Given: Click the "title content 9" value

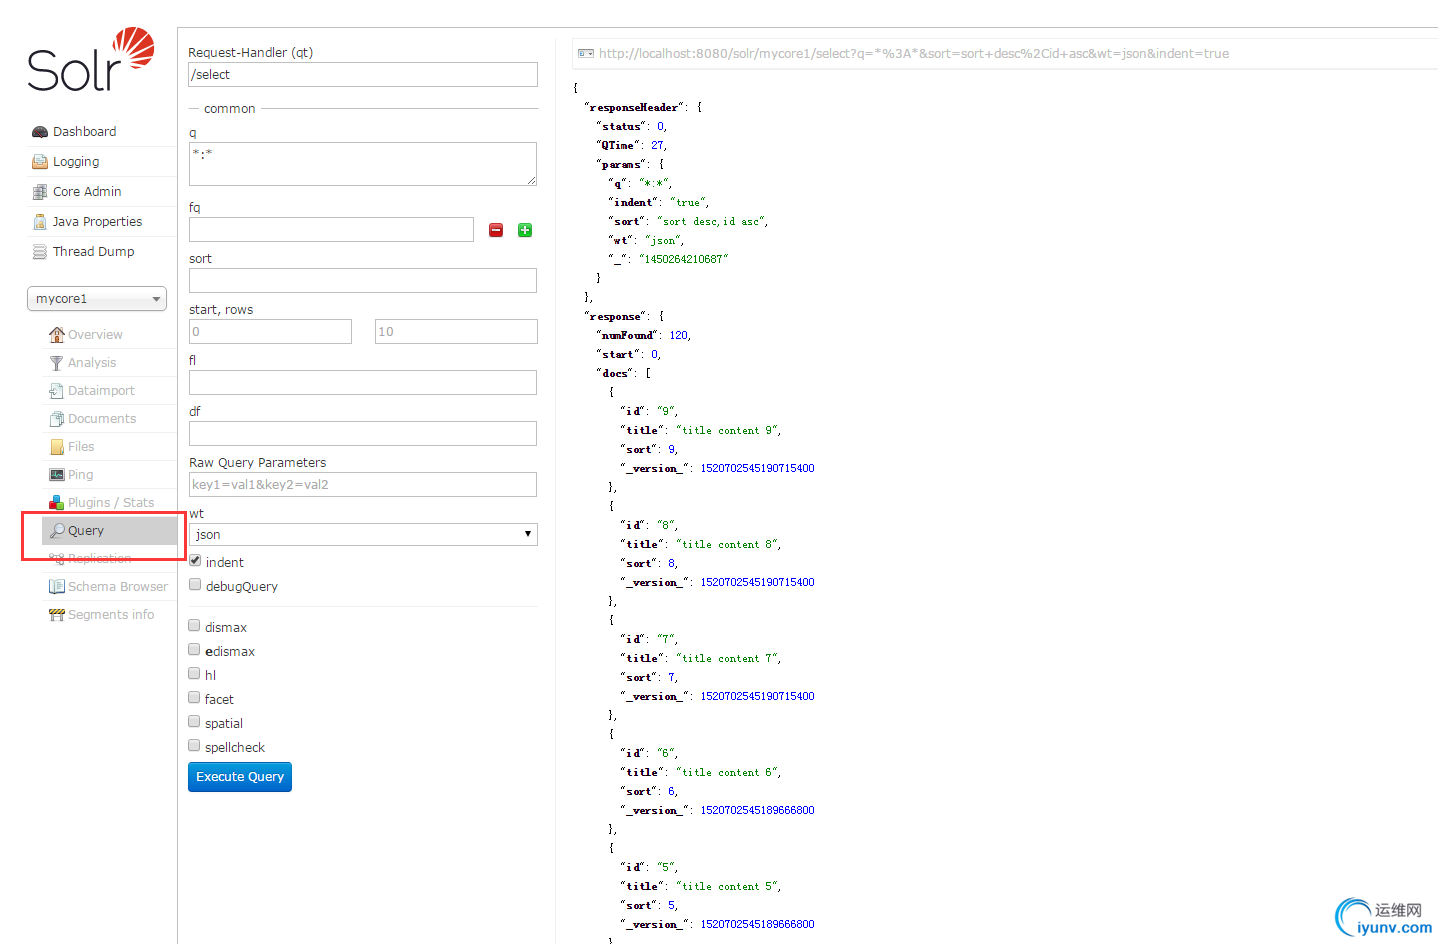Looking at the screenshot, I should pyautogui.click(x=727, y=431).
